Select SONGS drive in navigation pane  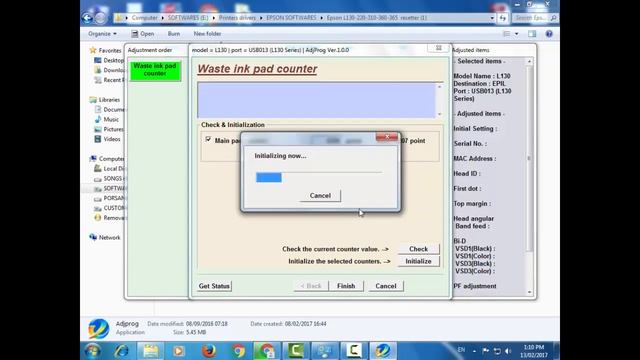tap(113, 178)
